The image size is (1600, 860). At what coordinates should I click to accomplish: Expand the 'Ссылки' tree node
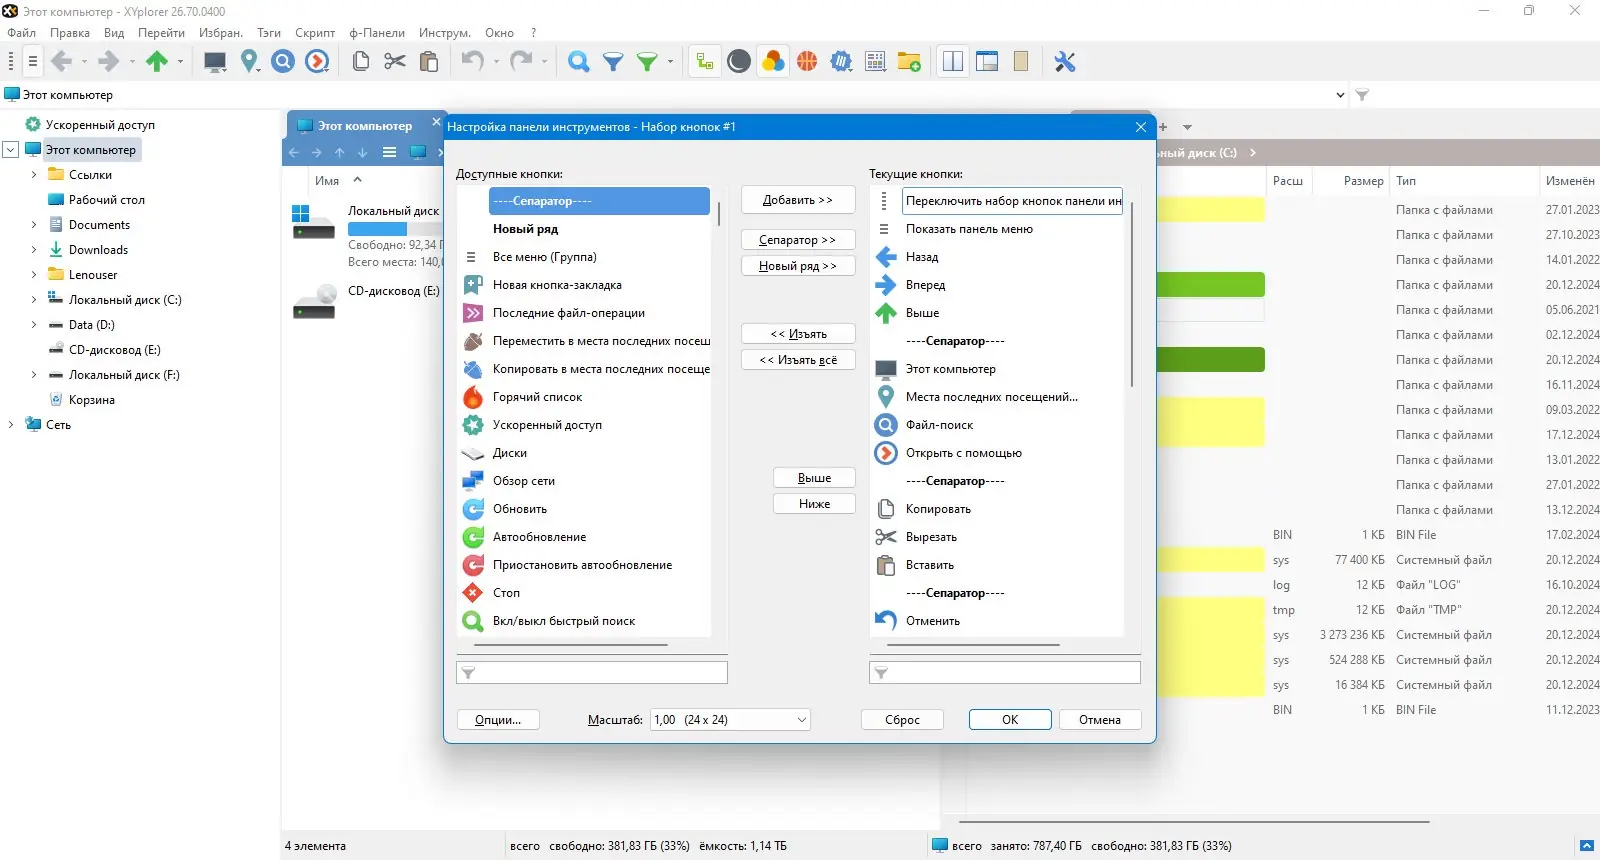tap(34, 175)
